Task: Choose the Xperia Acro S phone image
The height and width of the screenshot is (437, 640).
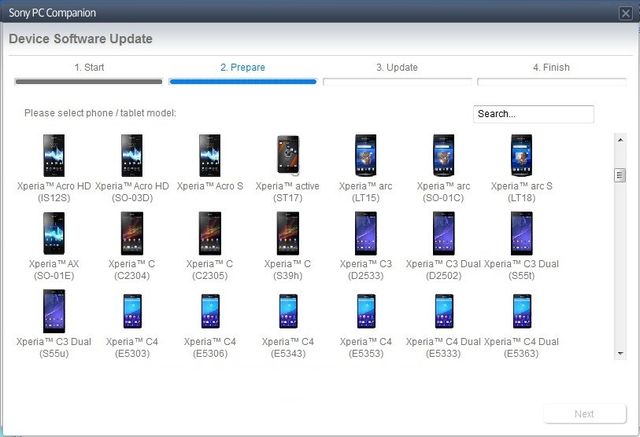Action: click(210, 155)
